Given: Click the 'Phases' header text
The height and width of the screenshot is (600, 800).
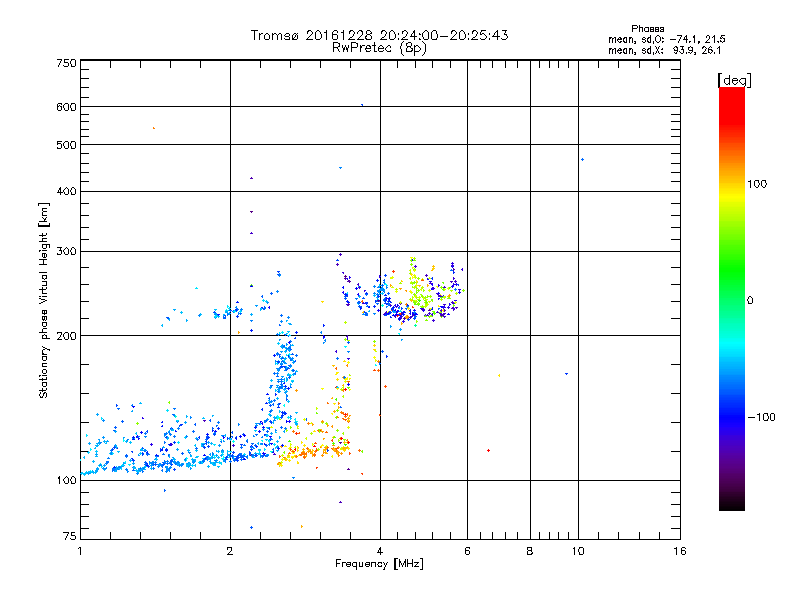Looking at the screenshot, I should (647, 29).
